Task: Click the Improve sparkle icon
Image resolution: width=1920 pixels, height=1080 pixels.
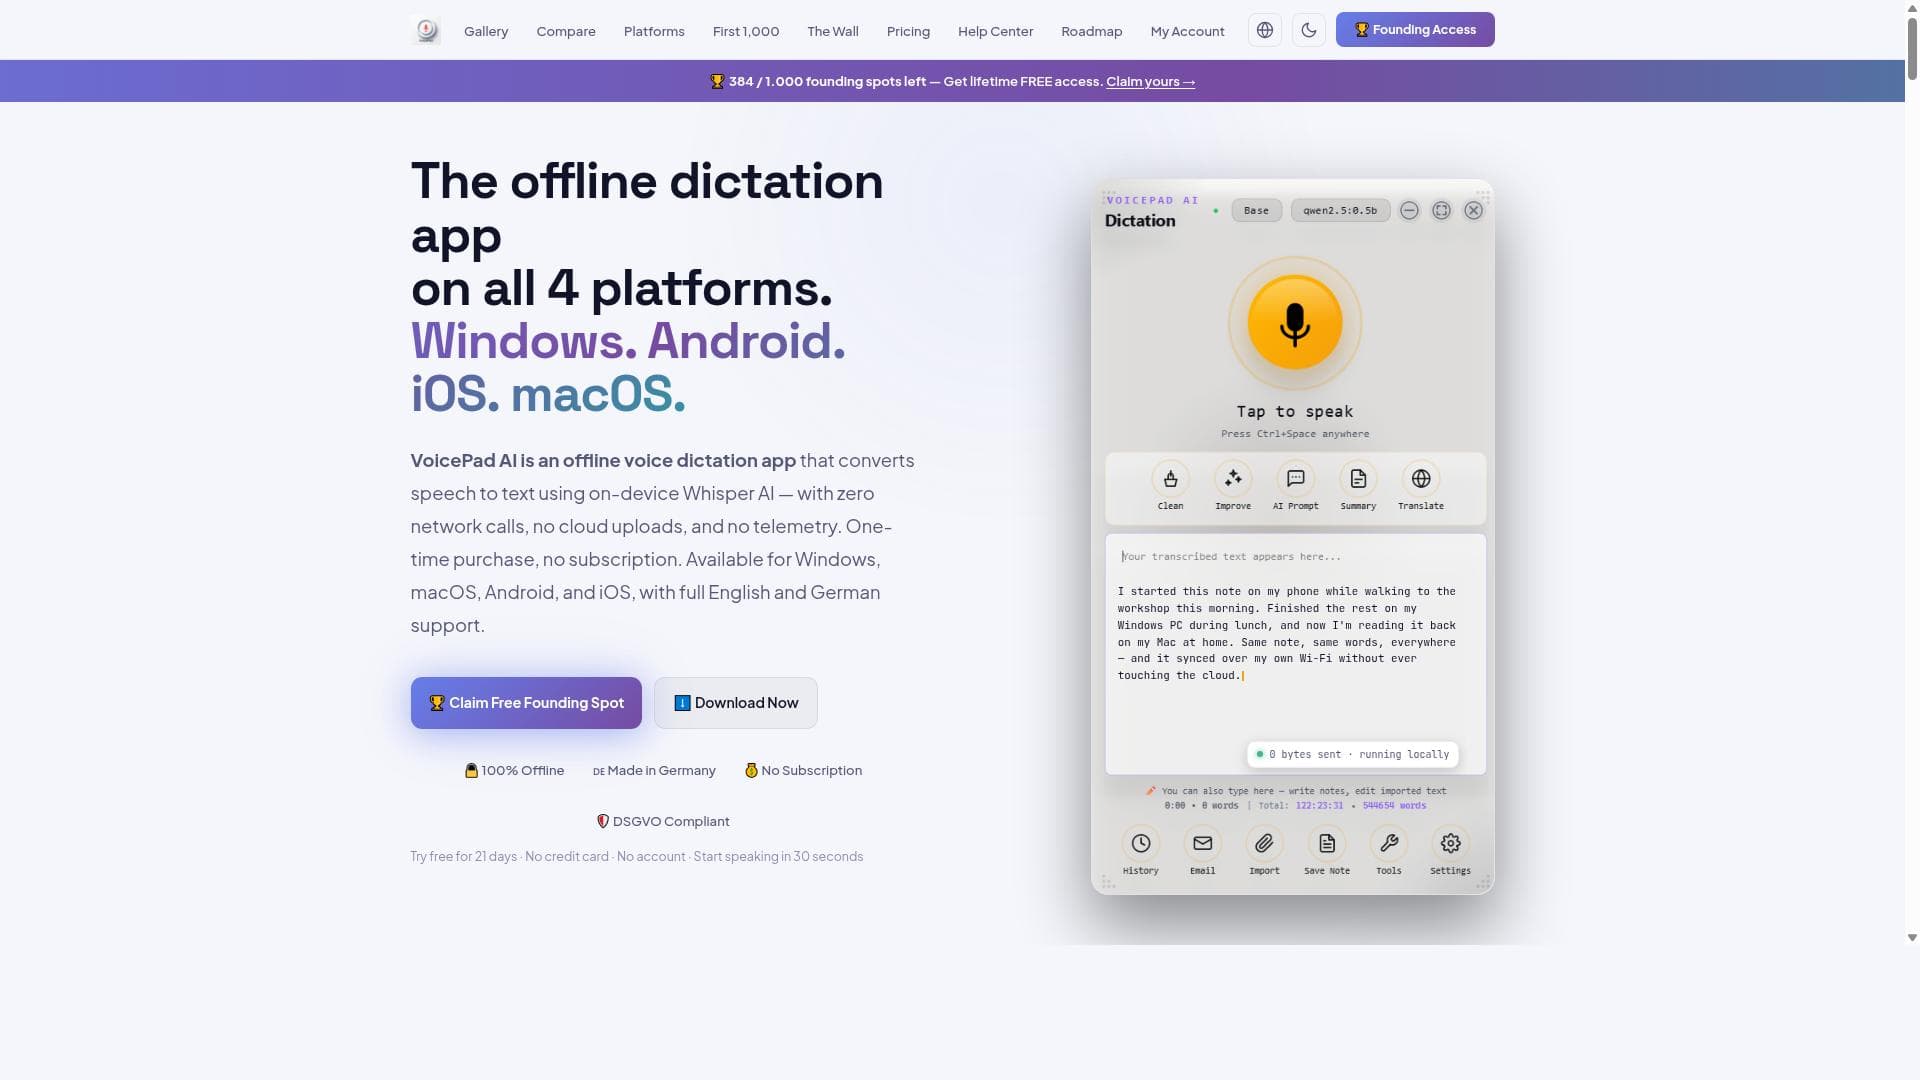Action: click(x=1233, y=479)
